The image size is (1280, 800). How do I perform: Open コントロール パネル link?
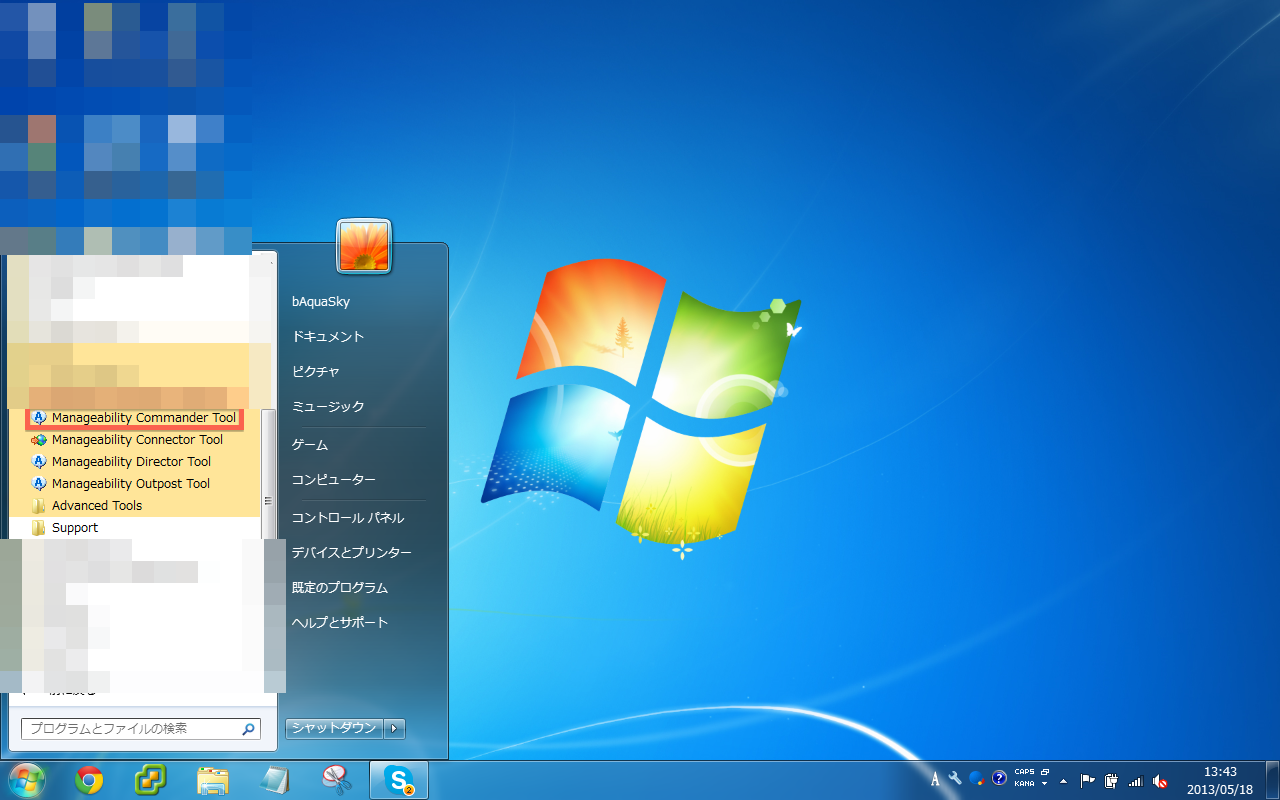click(347, 518)
